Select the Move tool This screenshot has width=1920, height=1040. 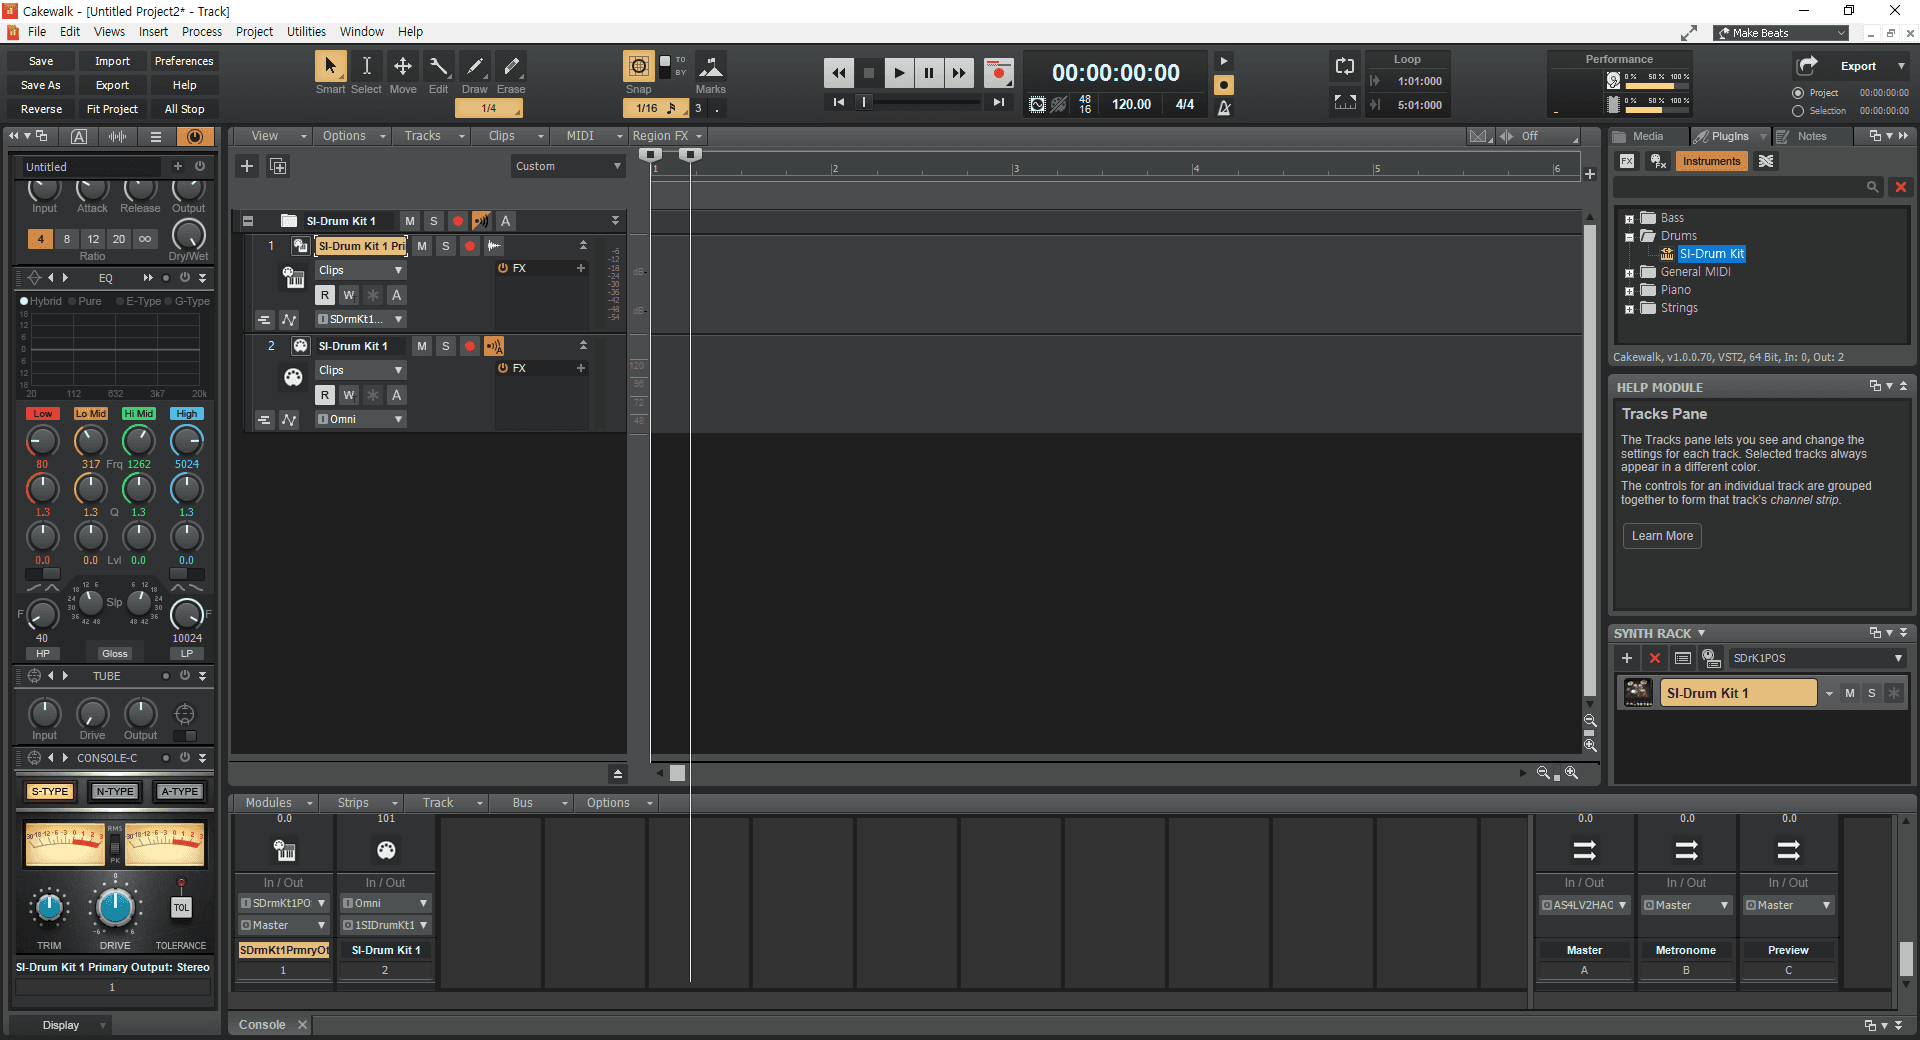coord(402,67)
